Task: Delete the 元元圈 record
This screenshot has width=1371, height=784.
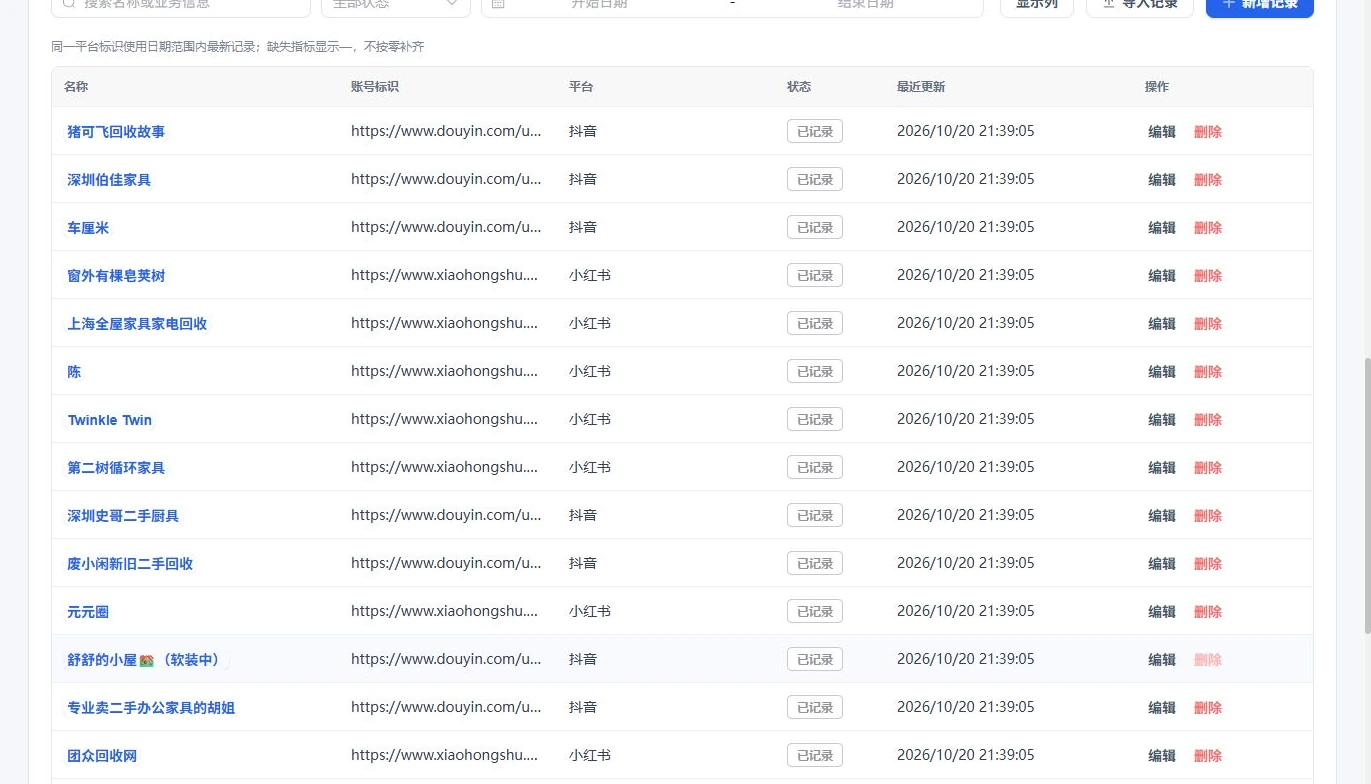Action: [1208, 612]
